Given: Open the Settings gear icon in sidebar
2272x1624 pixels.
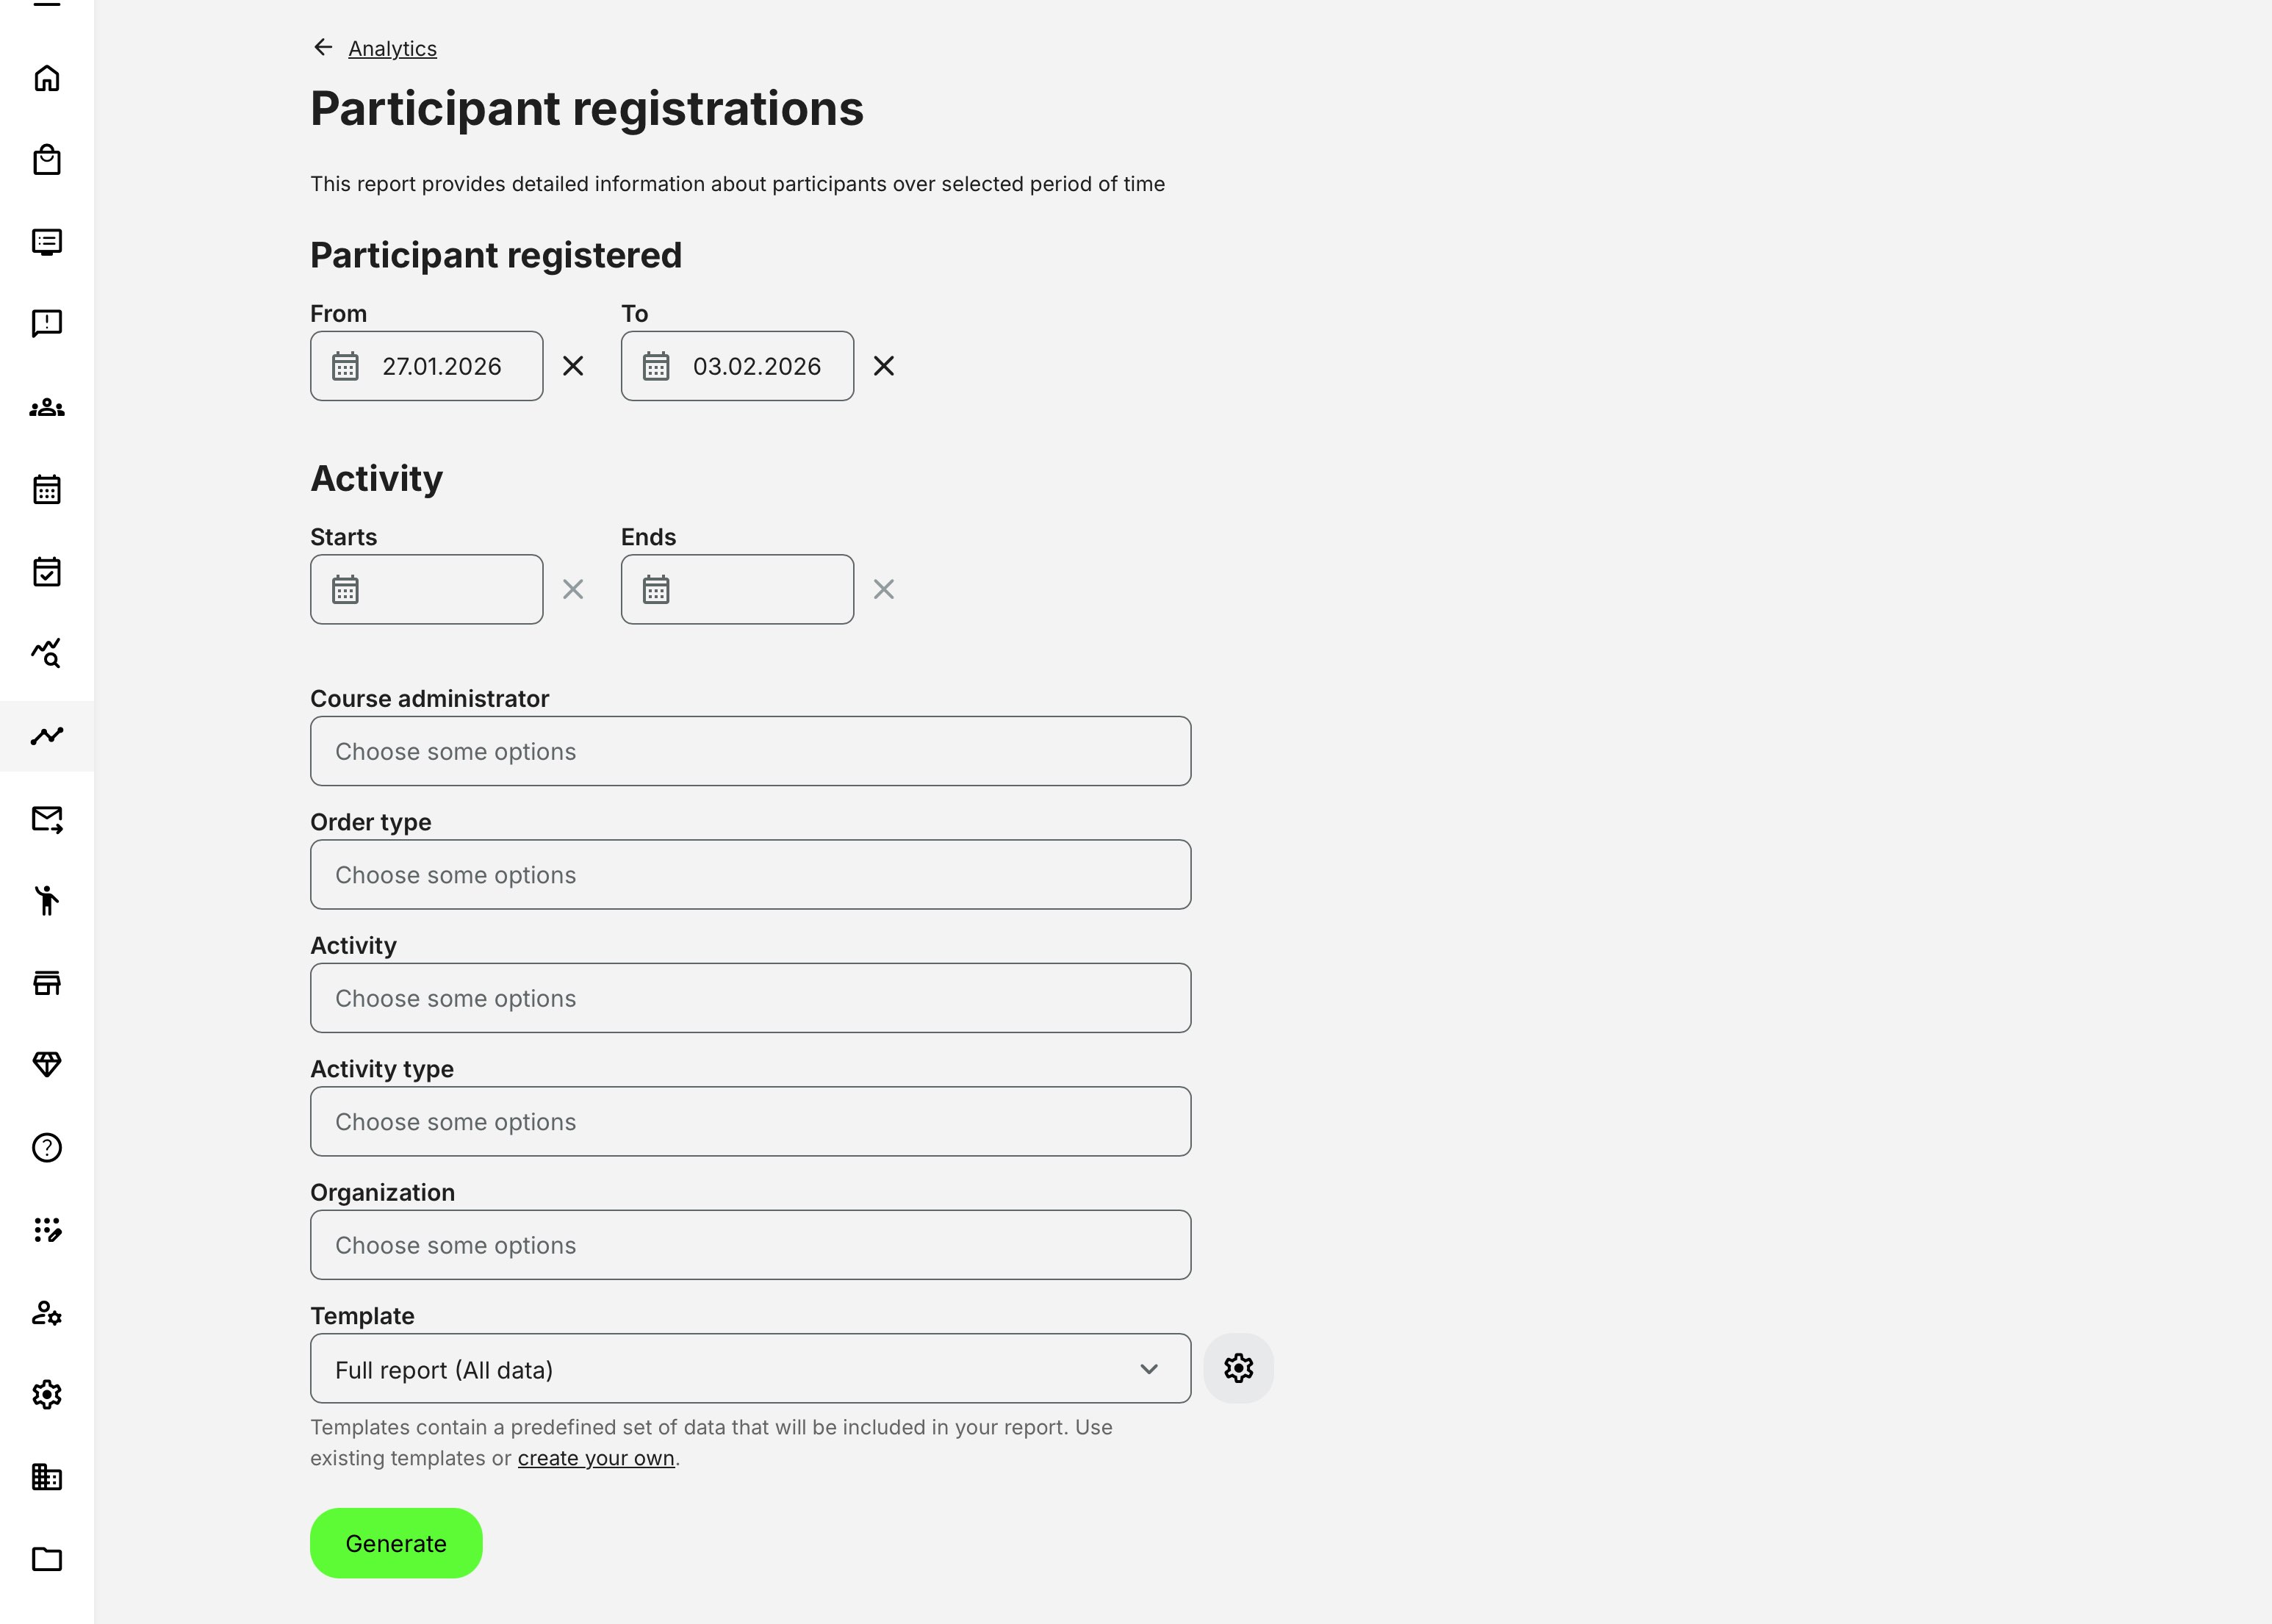Looking at the screenshot, I should coord(46,1395).
